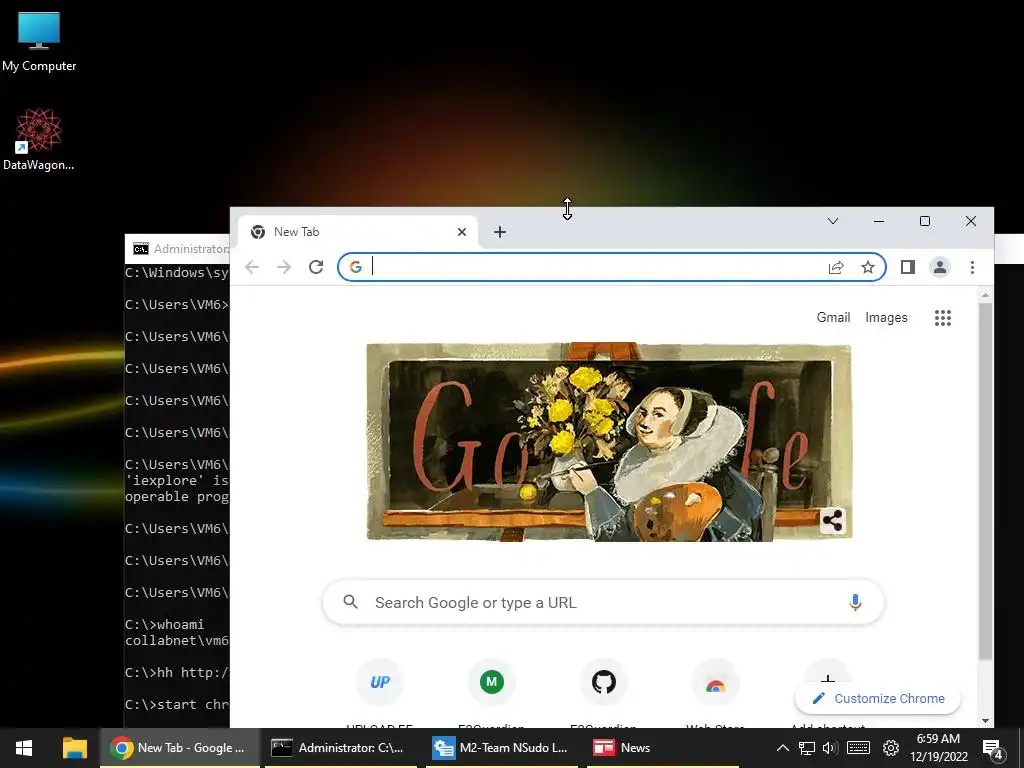Click the settings gear in system tray
1024x768 pixels.
tap(891, 748)
